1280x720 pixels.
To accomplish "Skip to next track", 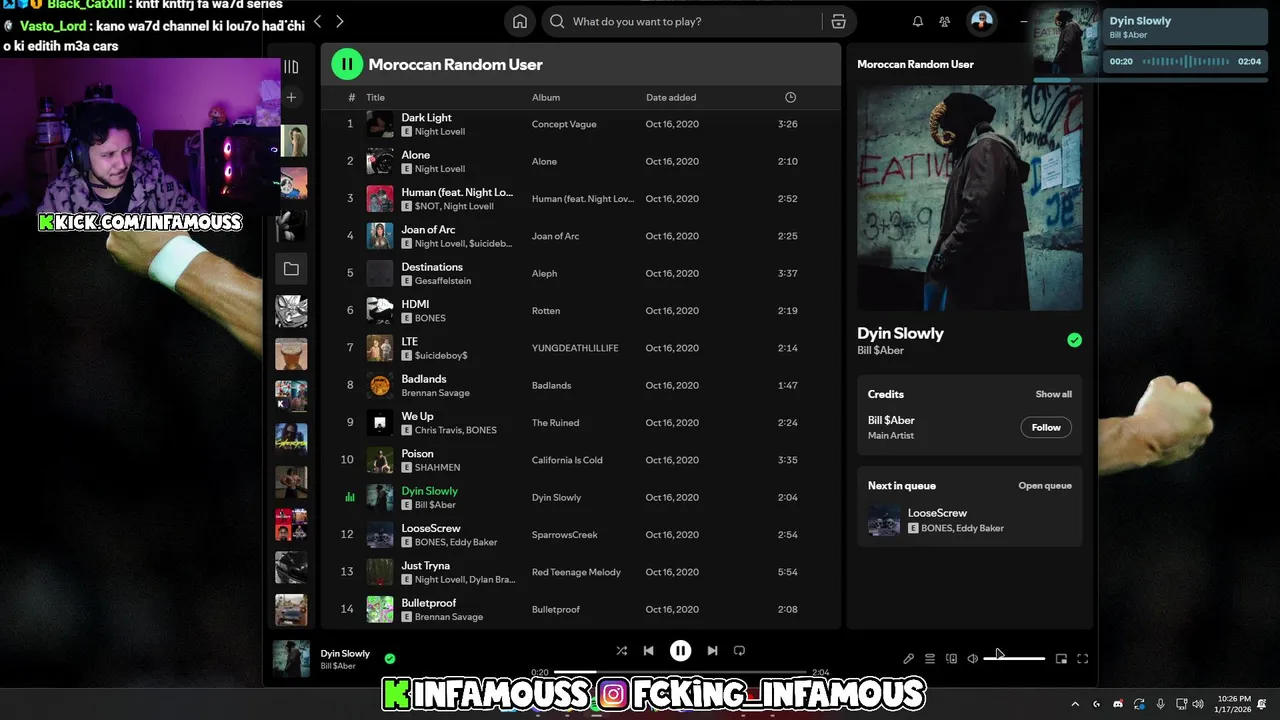I will [x=712, y=650].
